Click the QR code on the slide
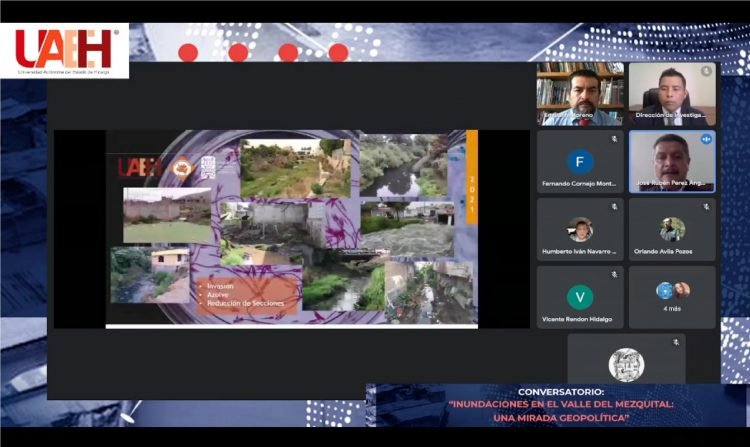750x447 pixels. (208, 167)
